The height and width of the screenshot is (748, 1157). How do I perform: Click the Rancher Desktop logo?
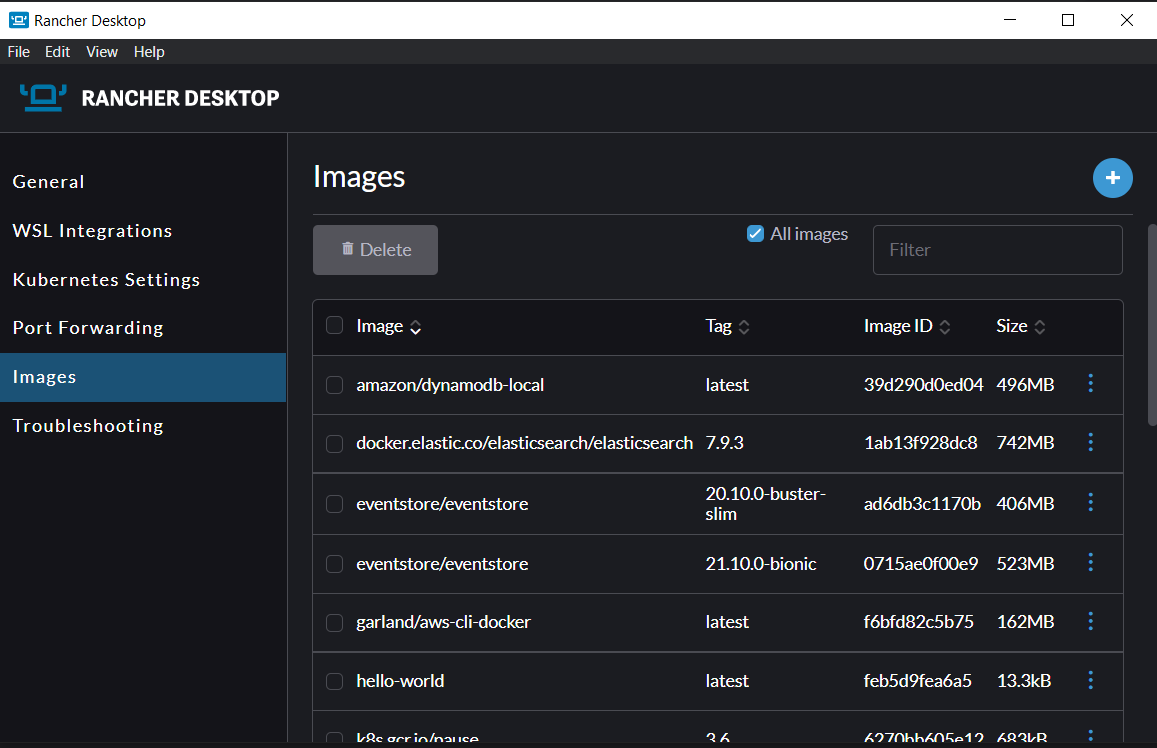coord(42,97)
